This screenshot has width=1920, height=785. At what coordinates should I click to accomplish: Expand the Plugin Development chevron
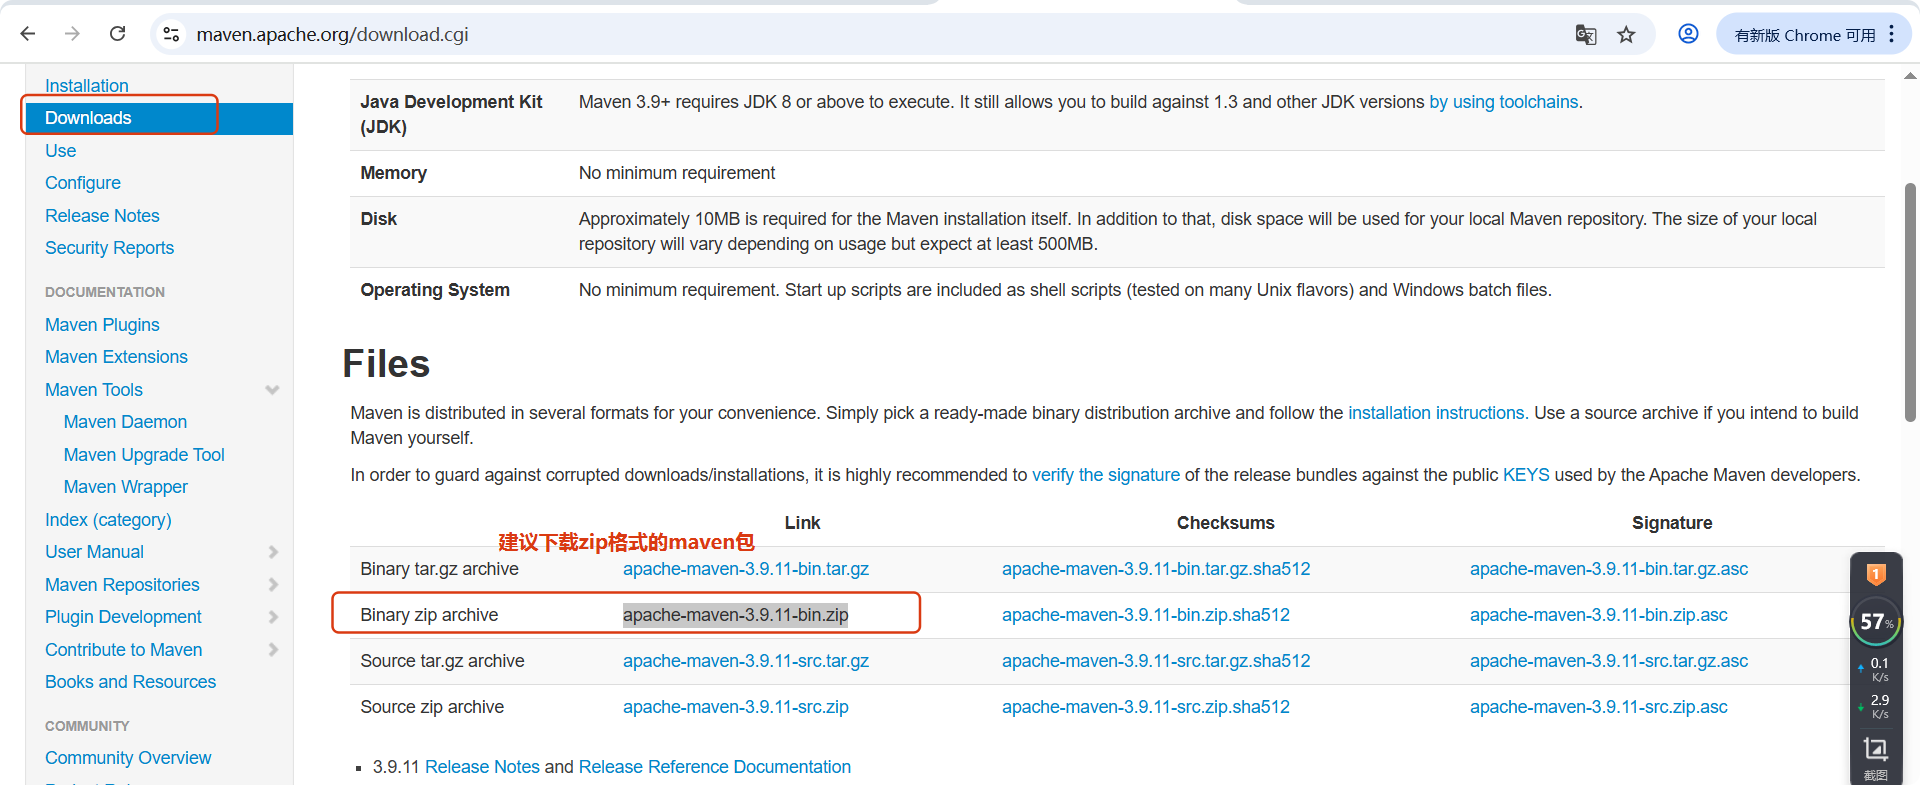(273, 617)
